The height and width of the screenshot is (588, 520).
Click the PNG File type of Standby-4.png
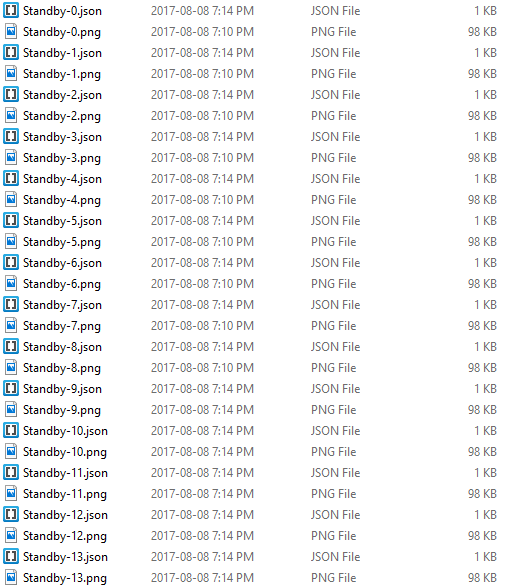334,200
